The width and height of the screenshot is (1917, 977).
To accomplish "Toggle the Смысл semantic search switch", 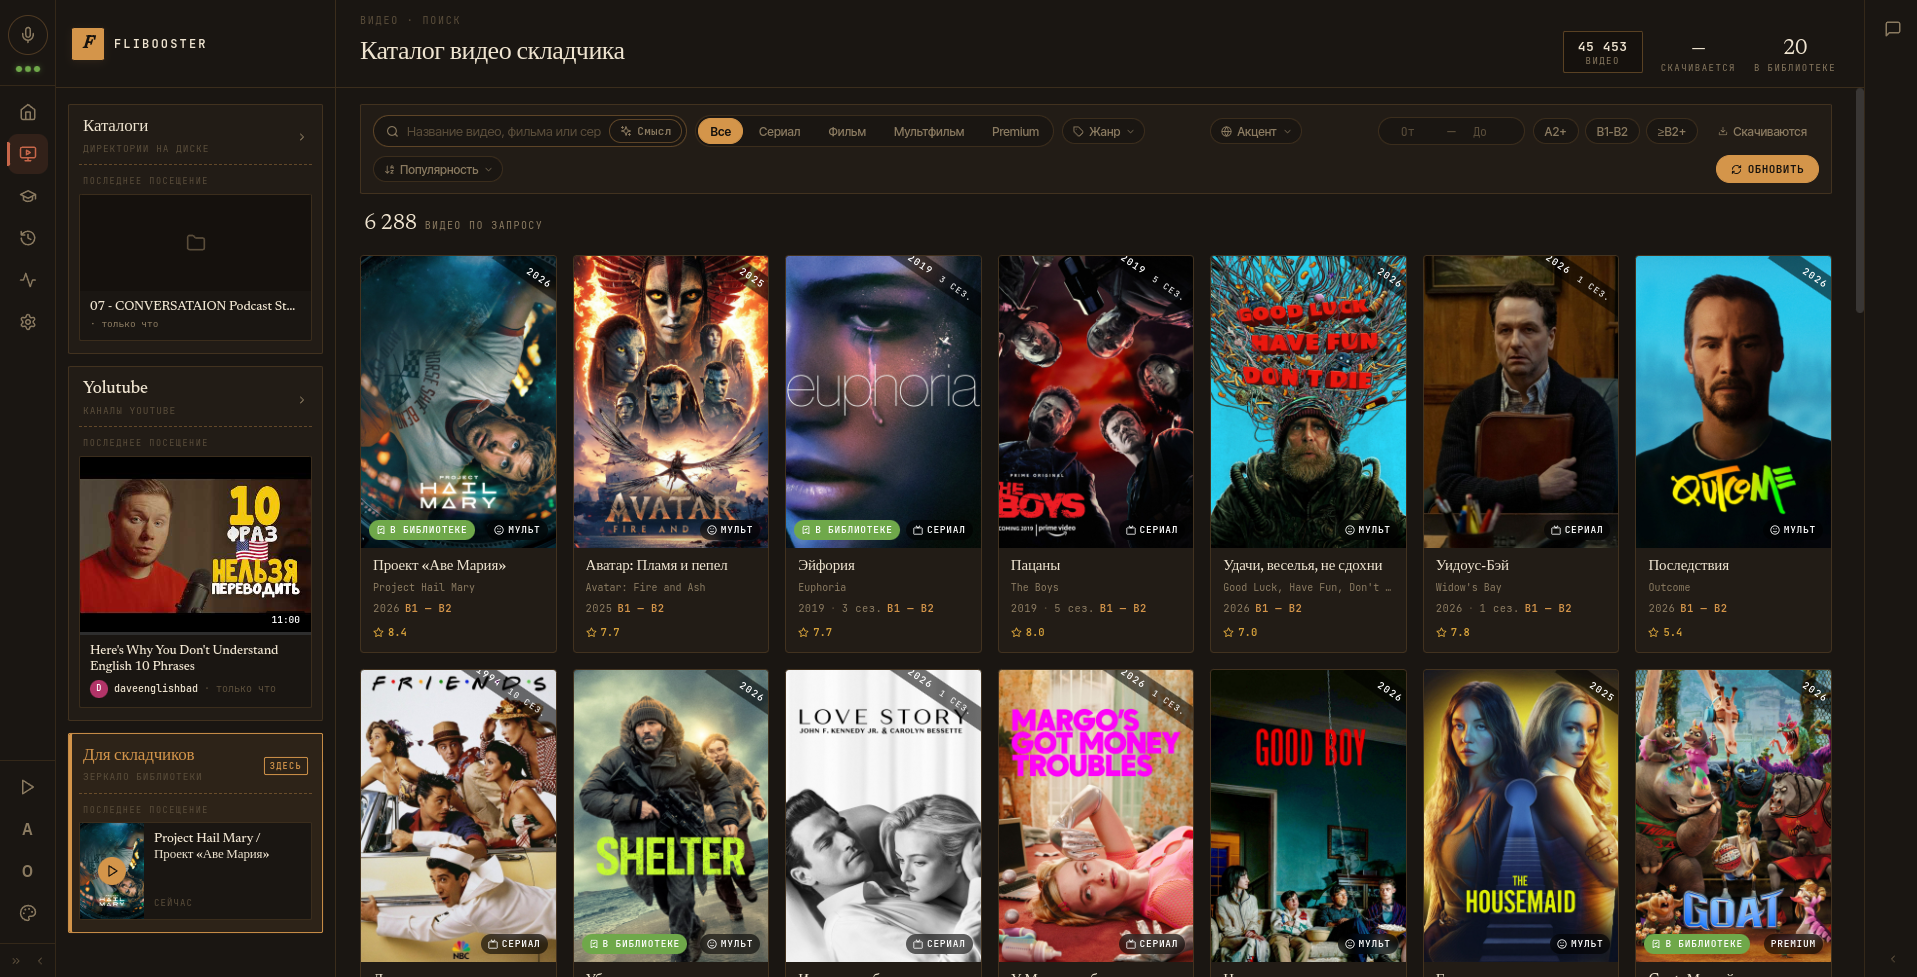I will [646, 131].
